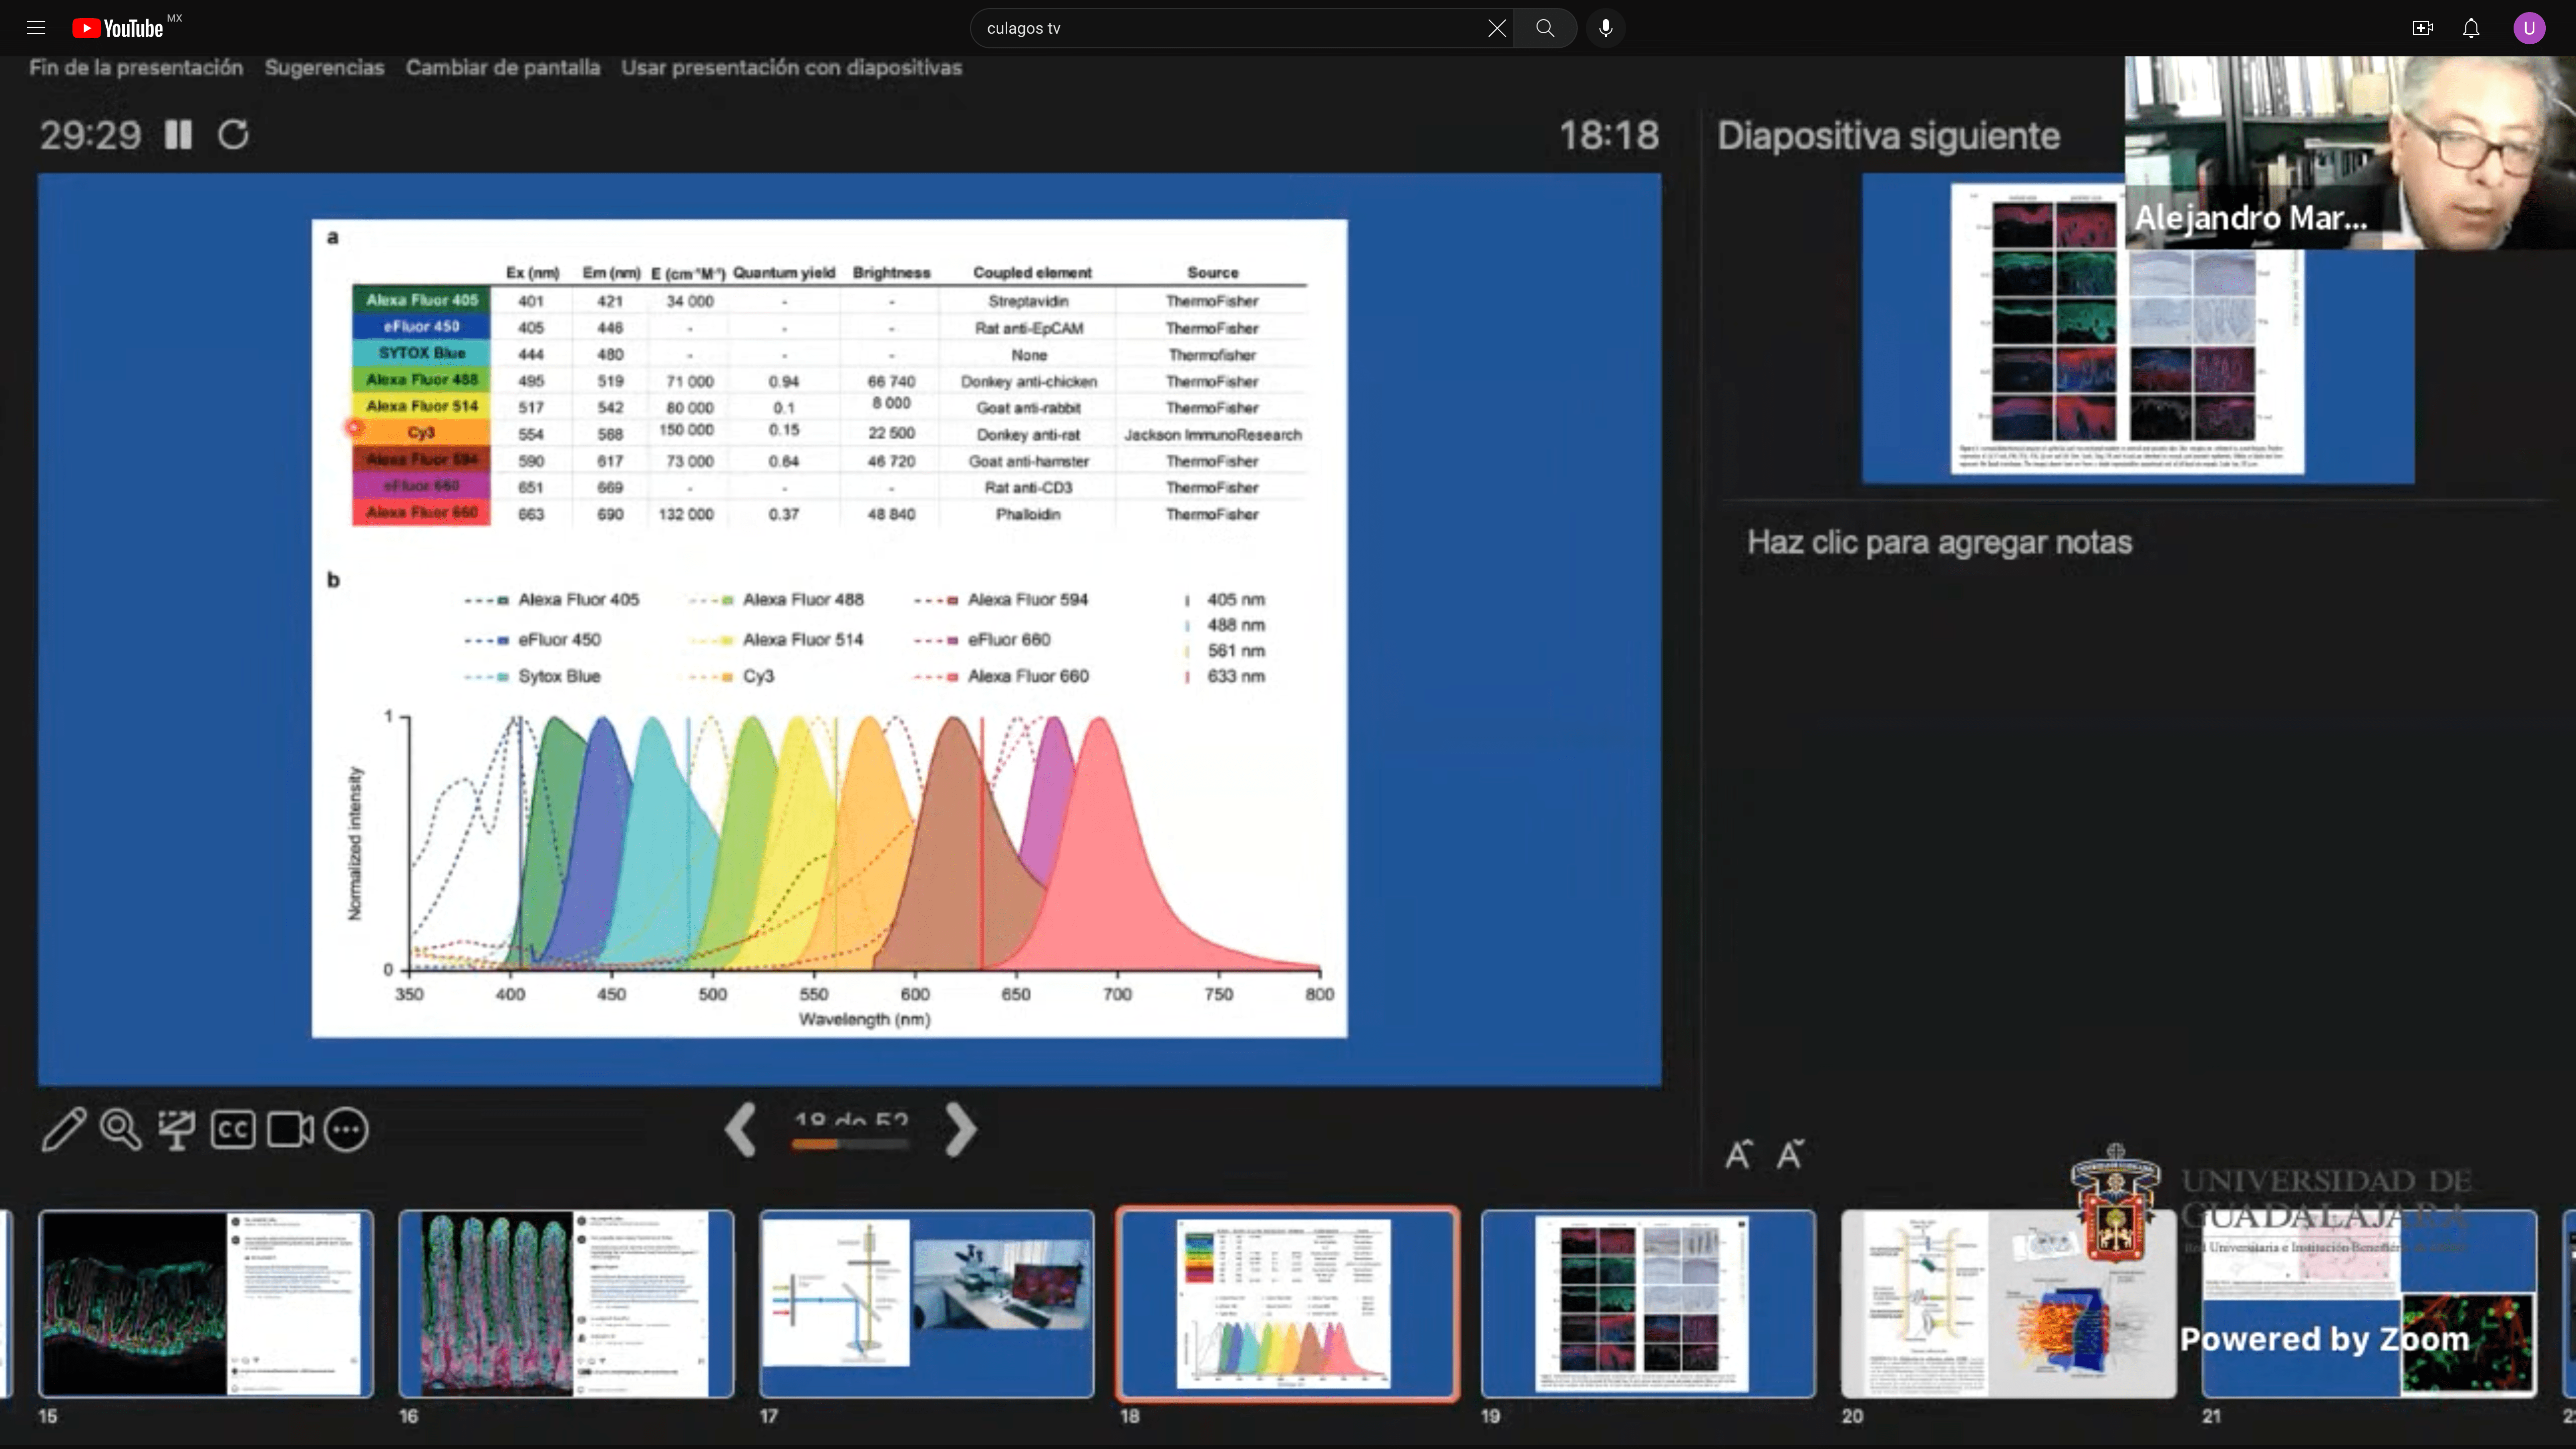Open the user account avatar
This screenshot has width=2576, height=1449.
coord(2529,28)
